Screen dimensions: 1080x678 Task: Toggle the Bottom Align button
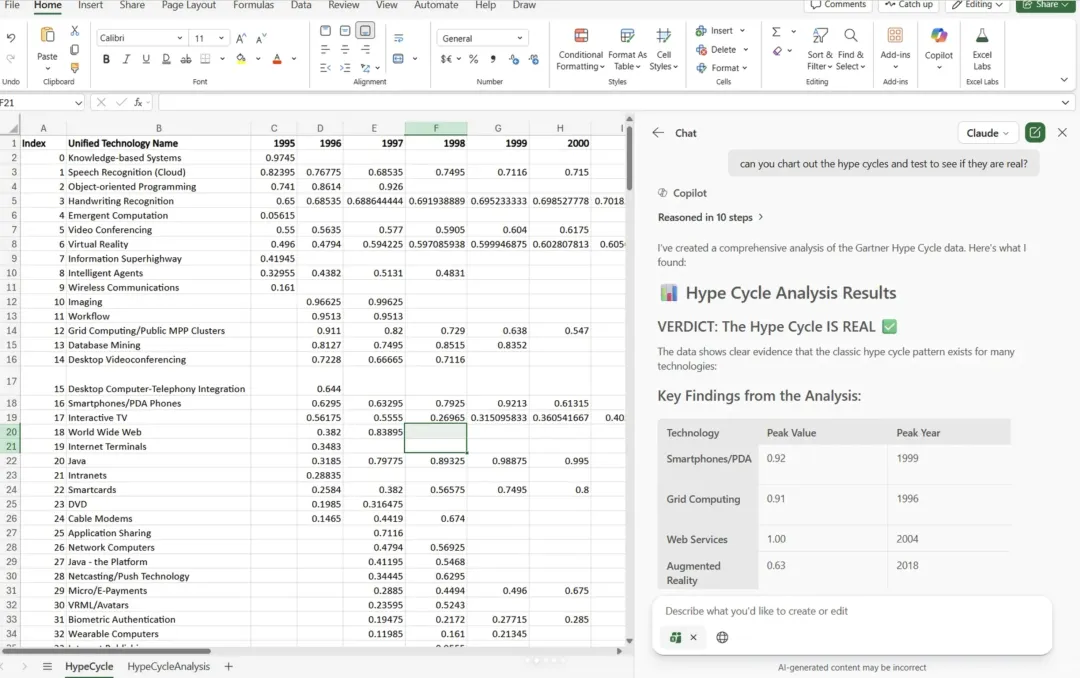(x=365, y=30)
